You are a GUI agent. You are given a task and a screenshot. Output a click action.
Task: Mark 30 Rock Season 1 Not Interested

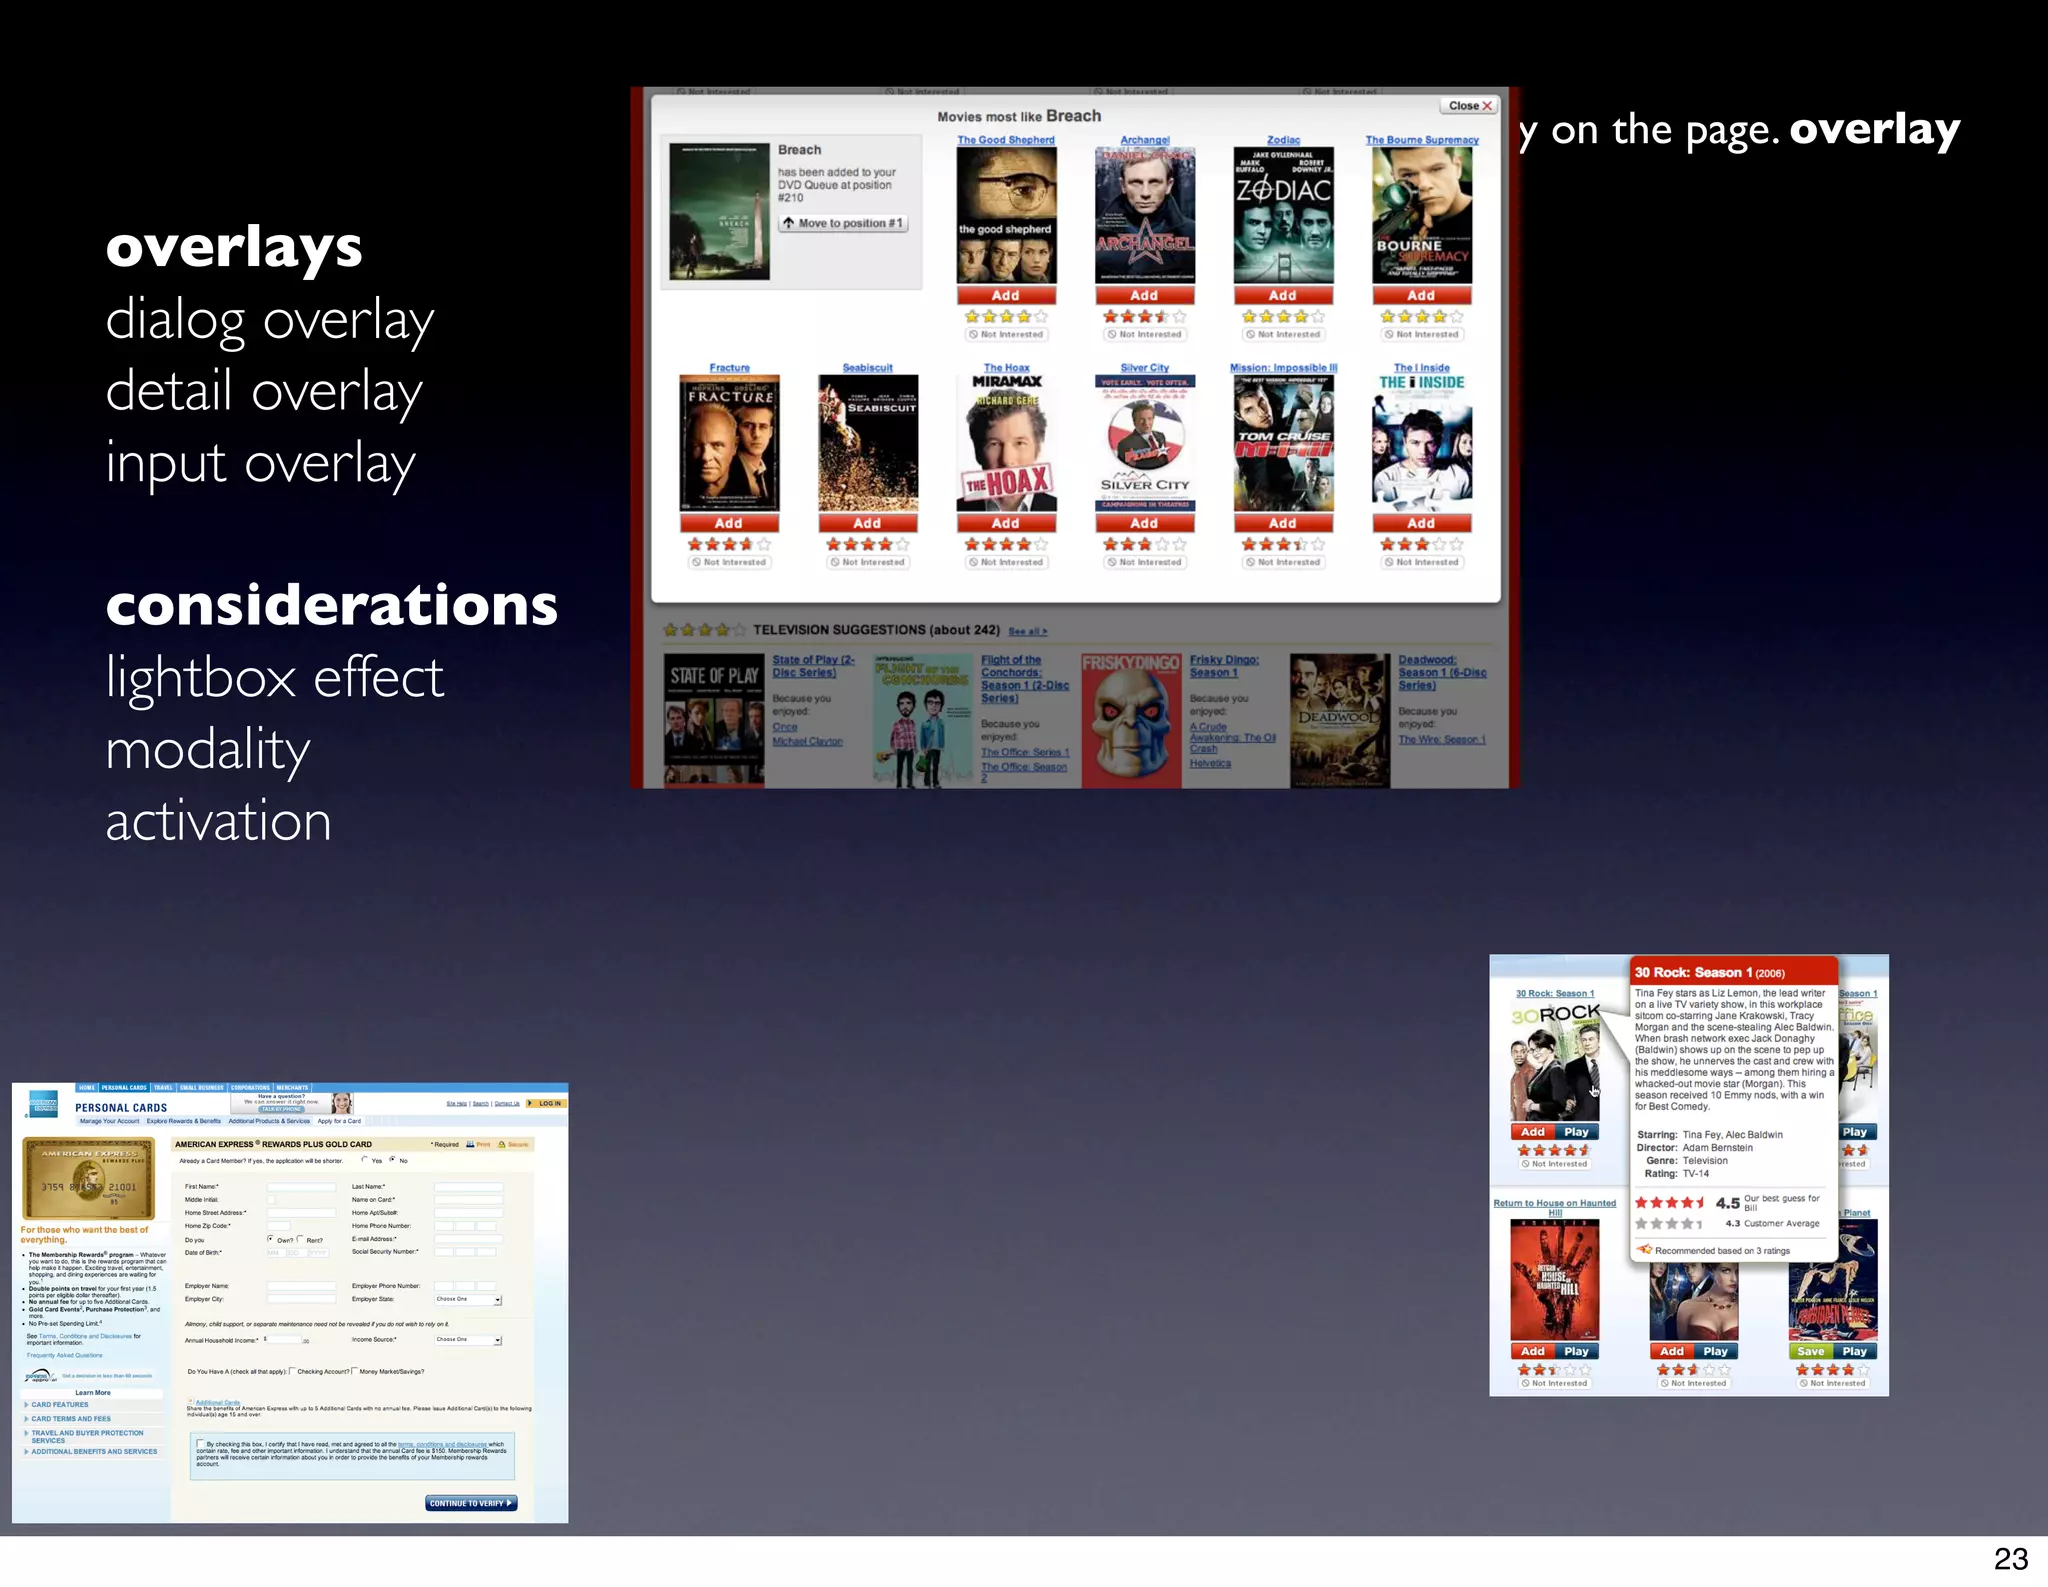tap(1555, 1164)
